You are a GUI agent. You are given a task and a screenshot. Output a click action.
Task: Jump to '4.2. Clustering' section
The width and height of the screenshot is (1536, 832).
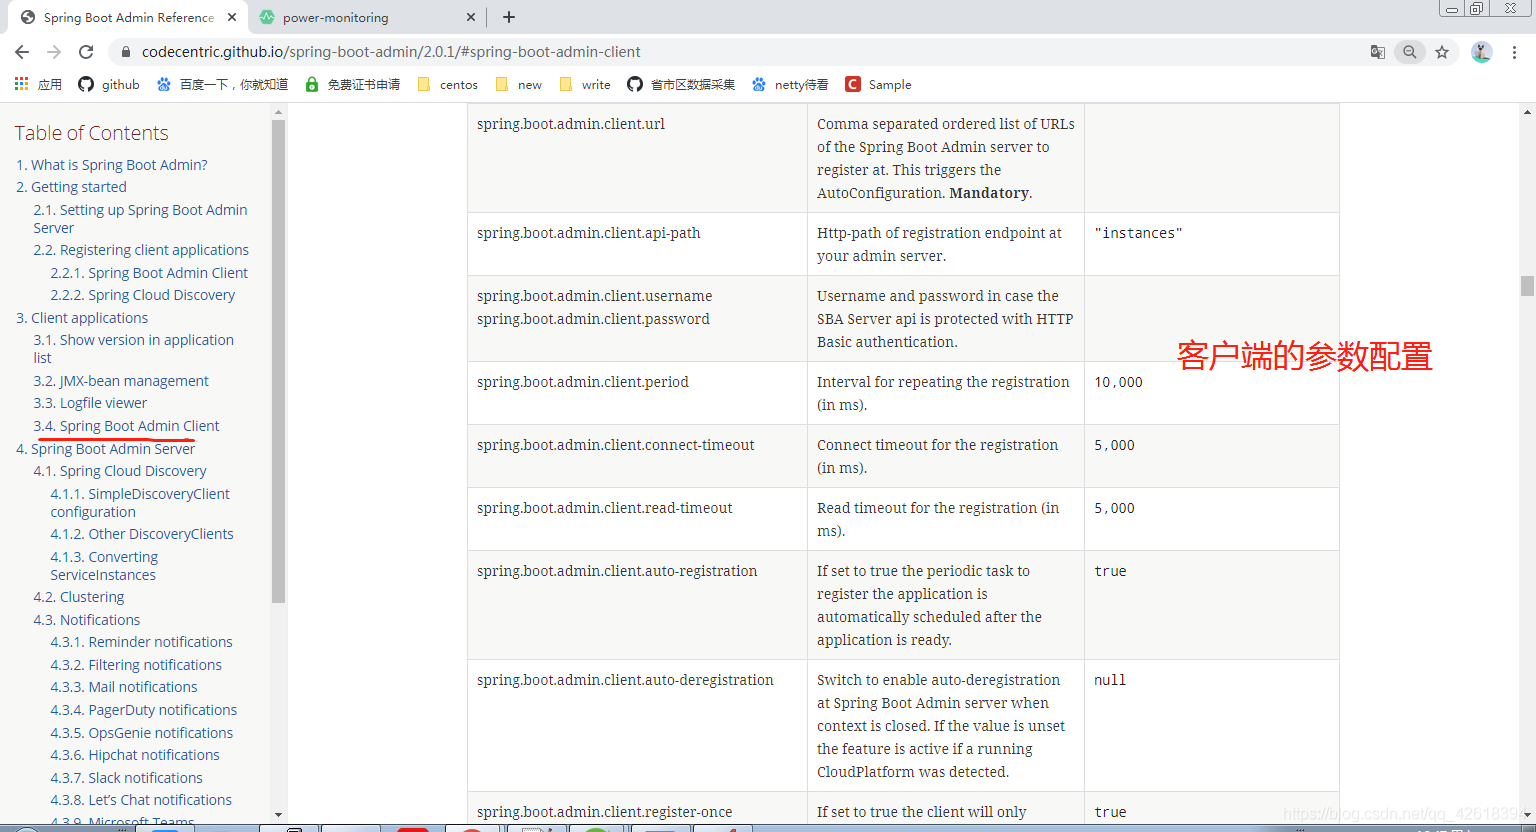79,597
